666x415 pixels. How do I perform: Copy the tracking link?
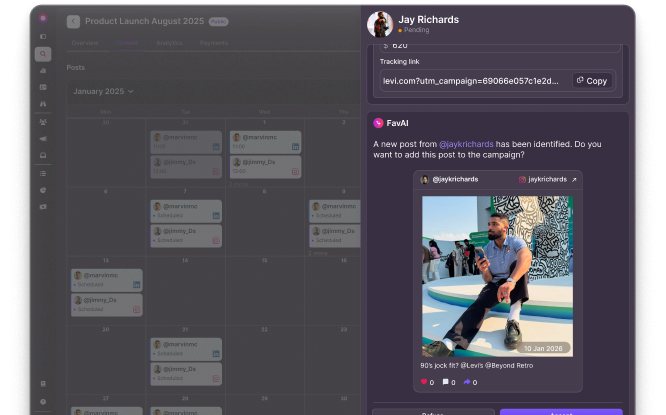tap(592, 81)
